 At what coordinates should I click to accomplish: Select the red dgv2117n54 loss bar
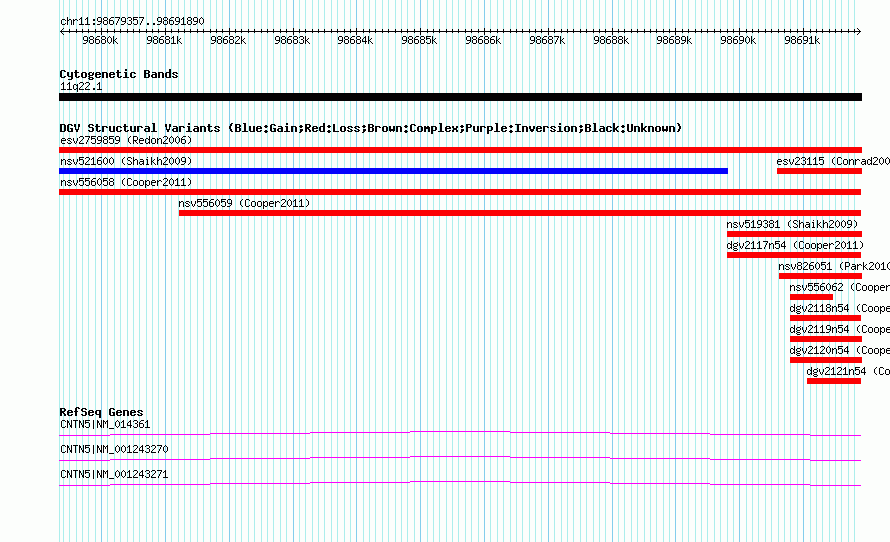click(x=794, y=255)
